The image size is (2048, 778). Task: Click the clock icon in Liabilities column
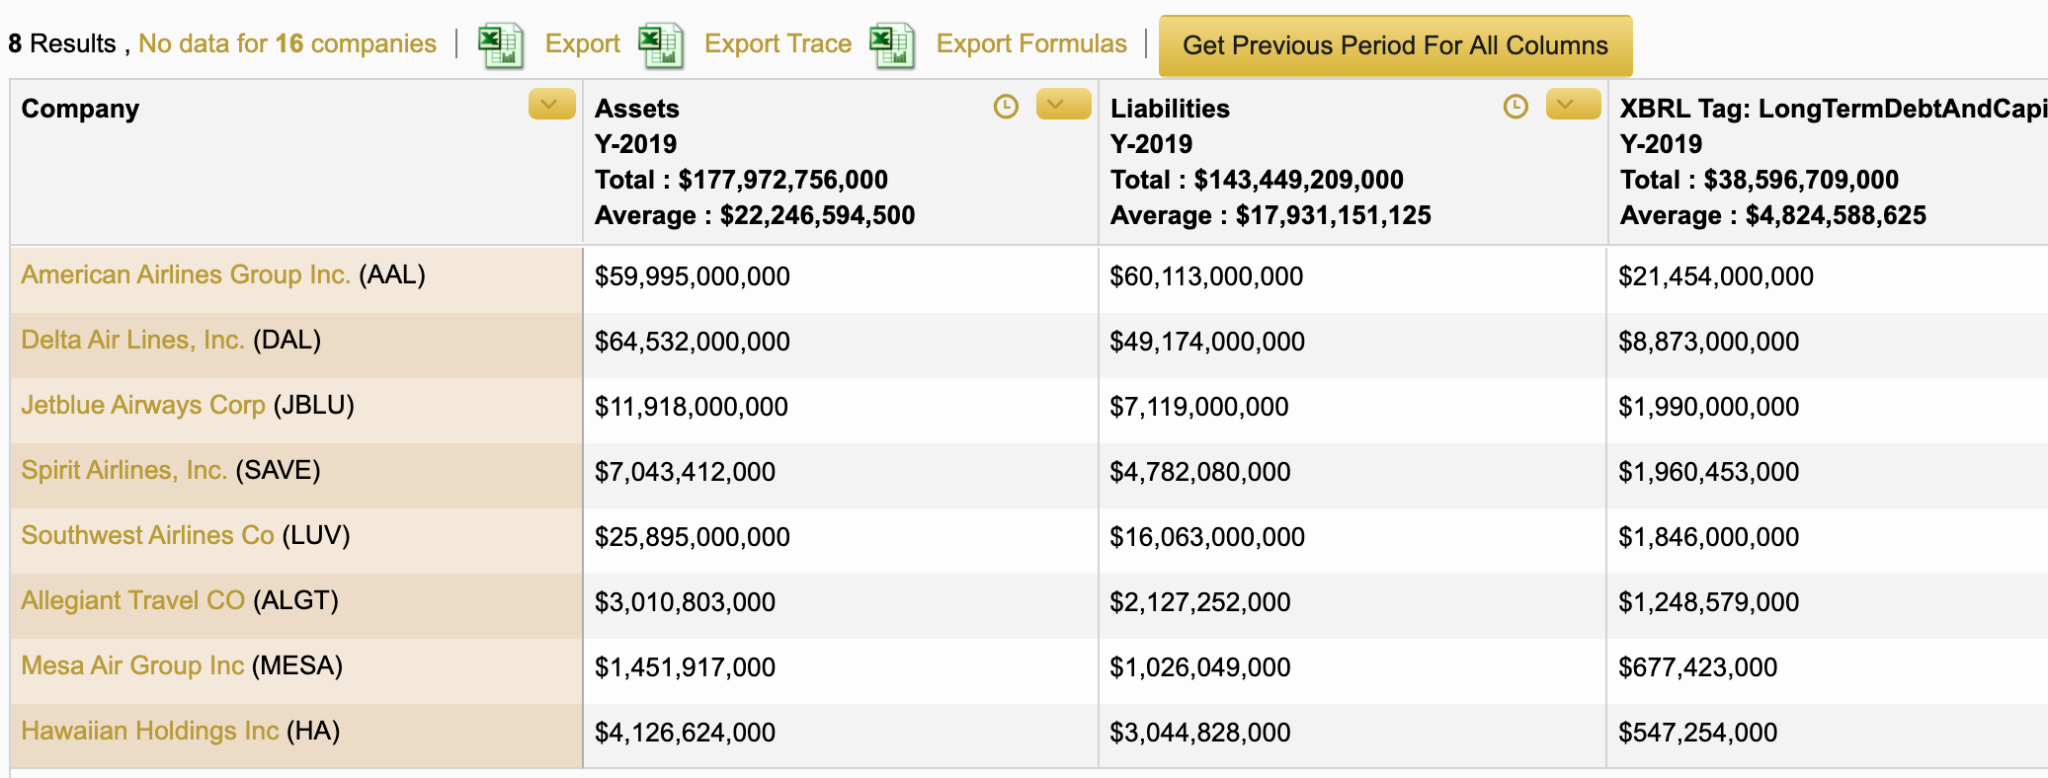tap(1516, 107)
